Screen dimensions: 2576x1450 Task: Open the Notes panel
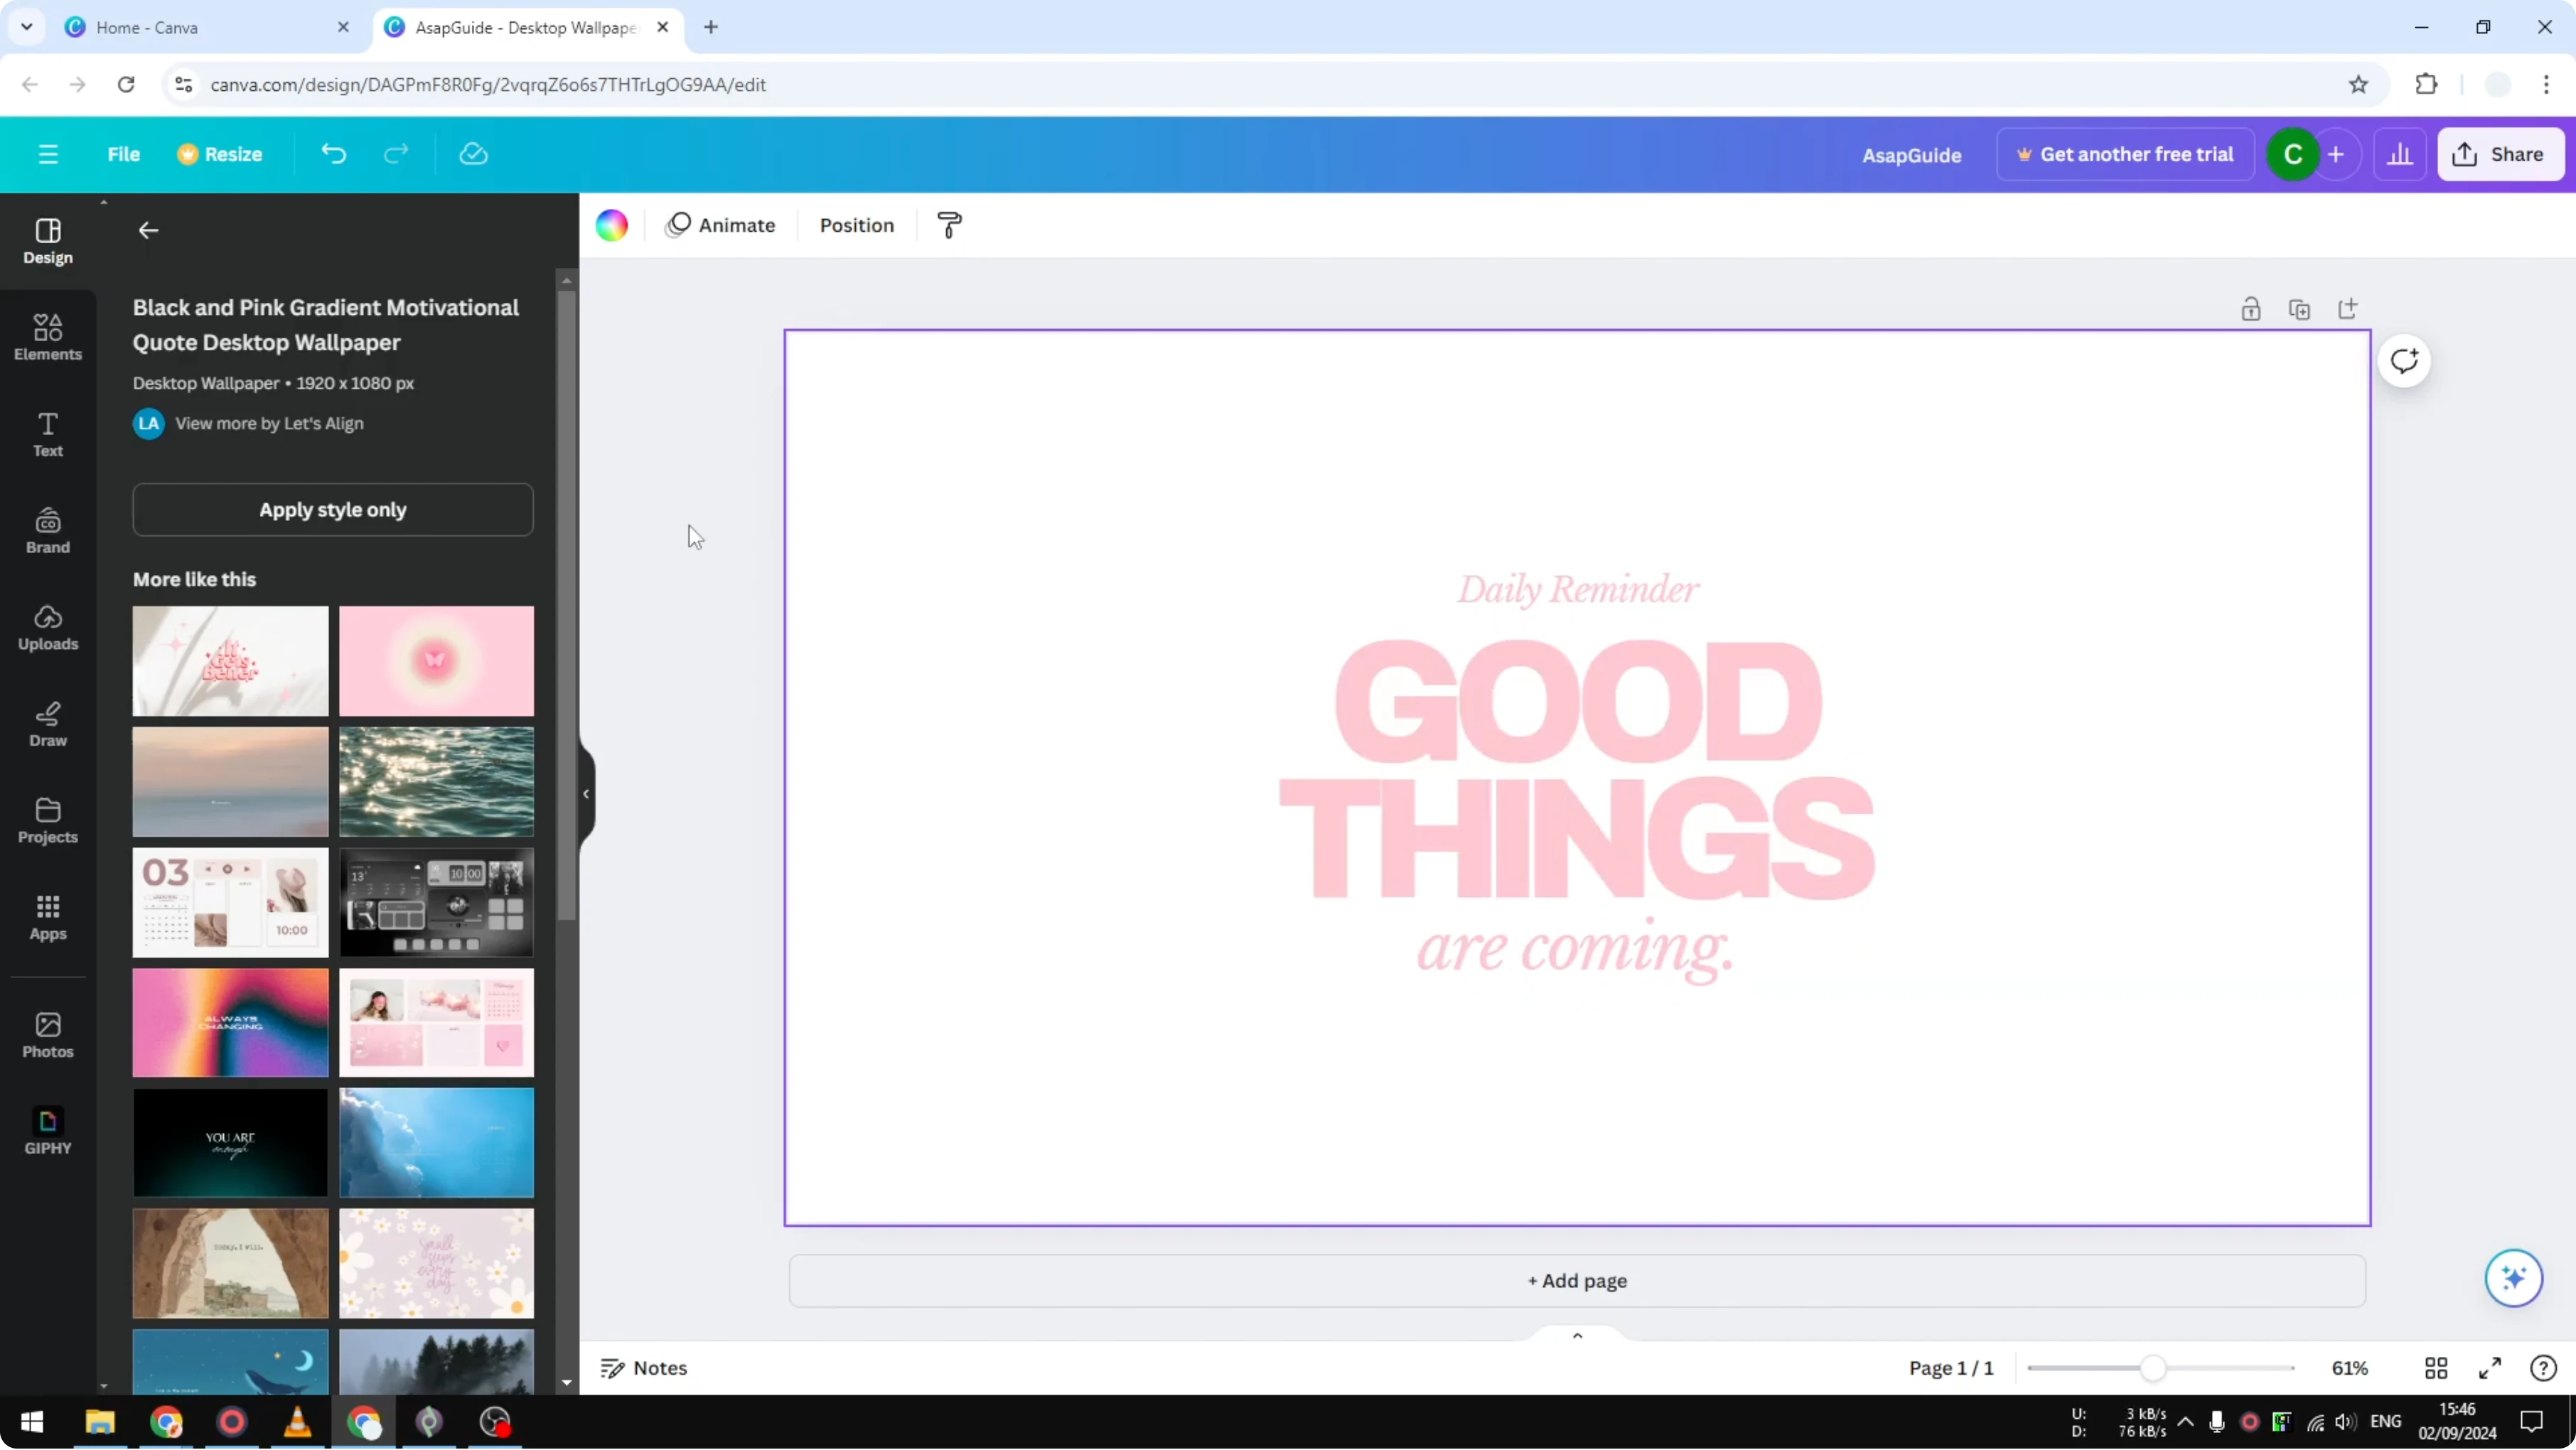[x=644, y=1368]
